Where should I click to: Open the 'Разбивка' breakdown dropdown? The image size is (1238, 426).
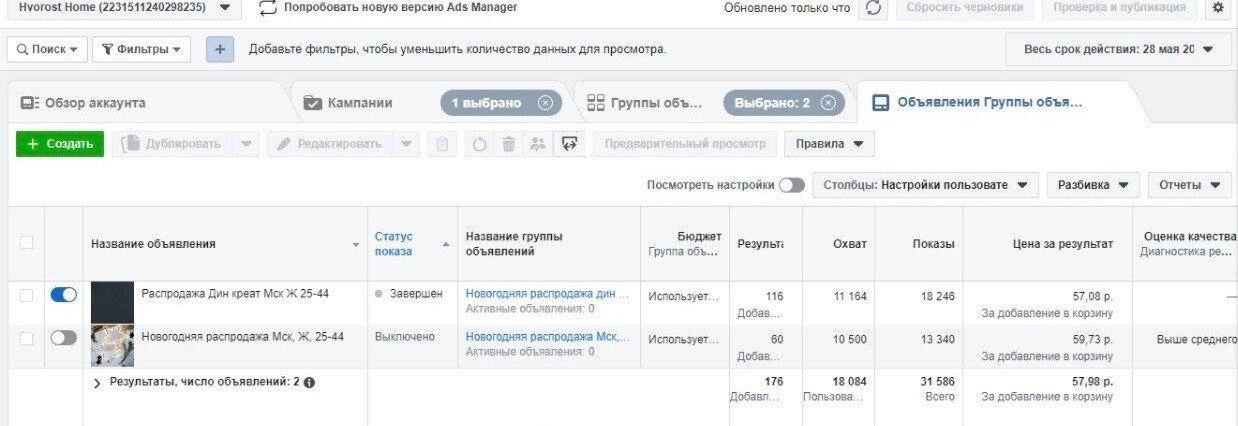[1093, 185]
